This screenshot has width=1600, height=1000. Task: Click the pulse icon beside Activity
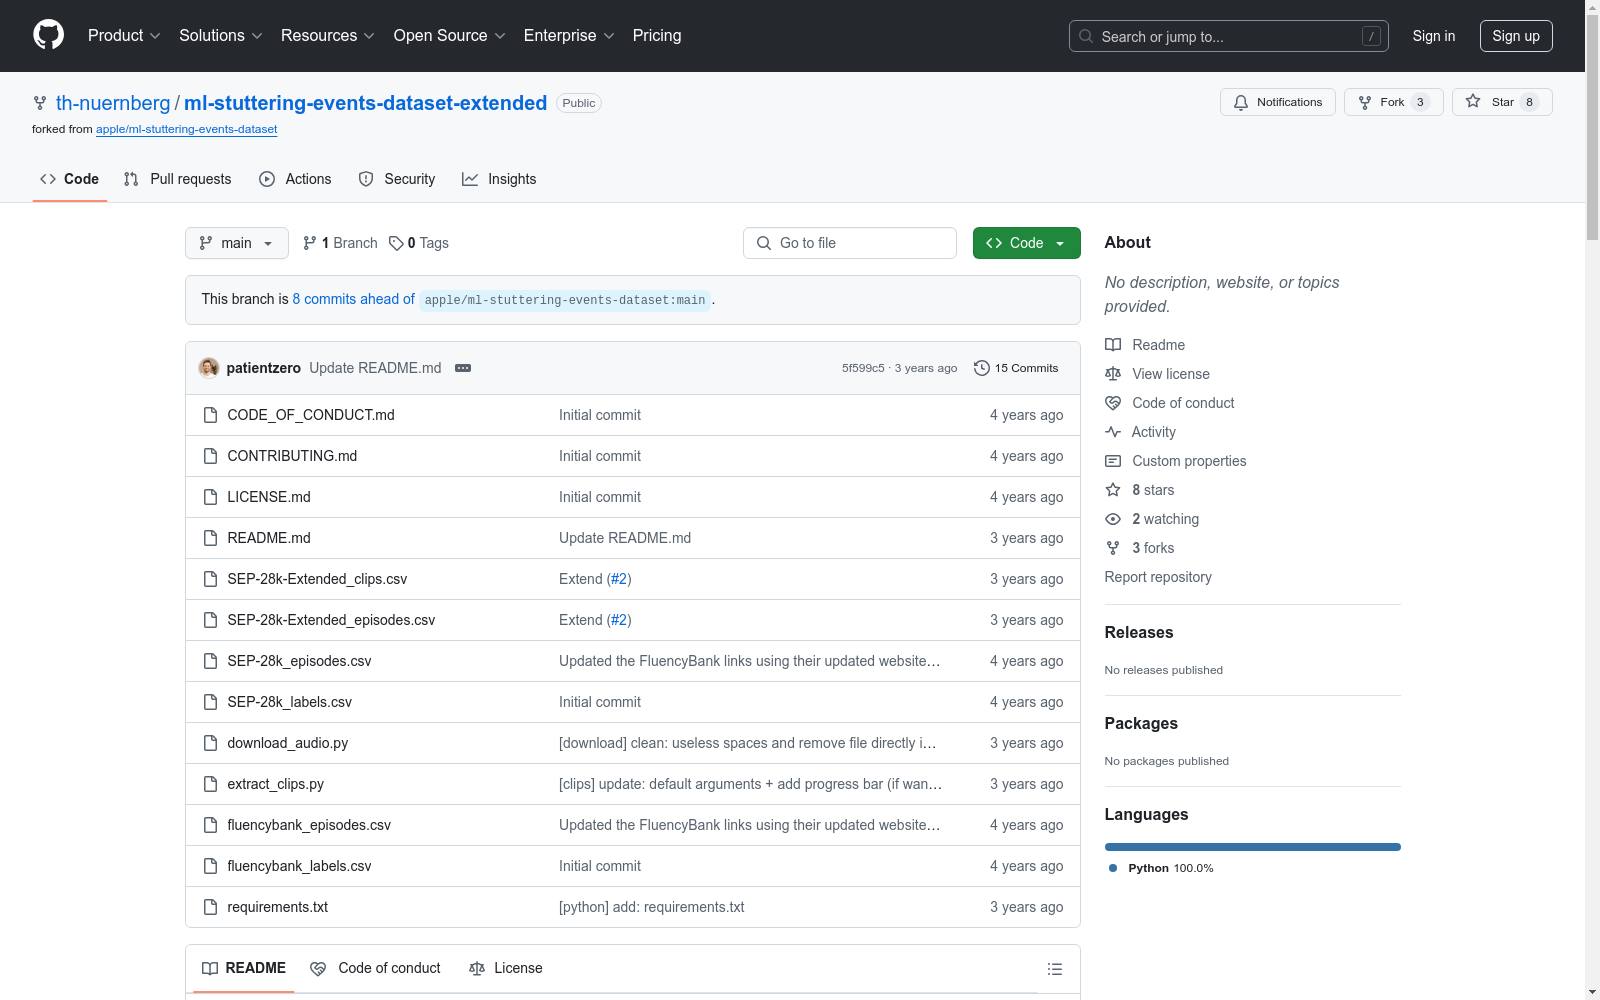coord(1113,432)
